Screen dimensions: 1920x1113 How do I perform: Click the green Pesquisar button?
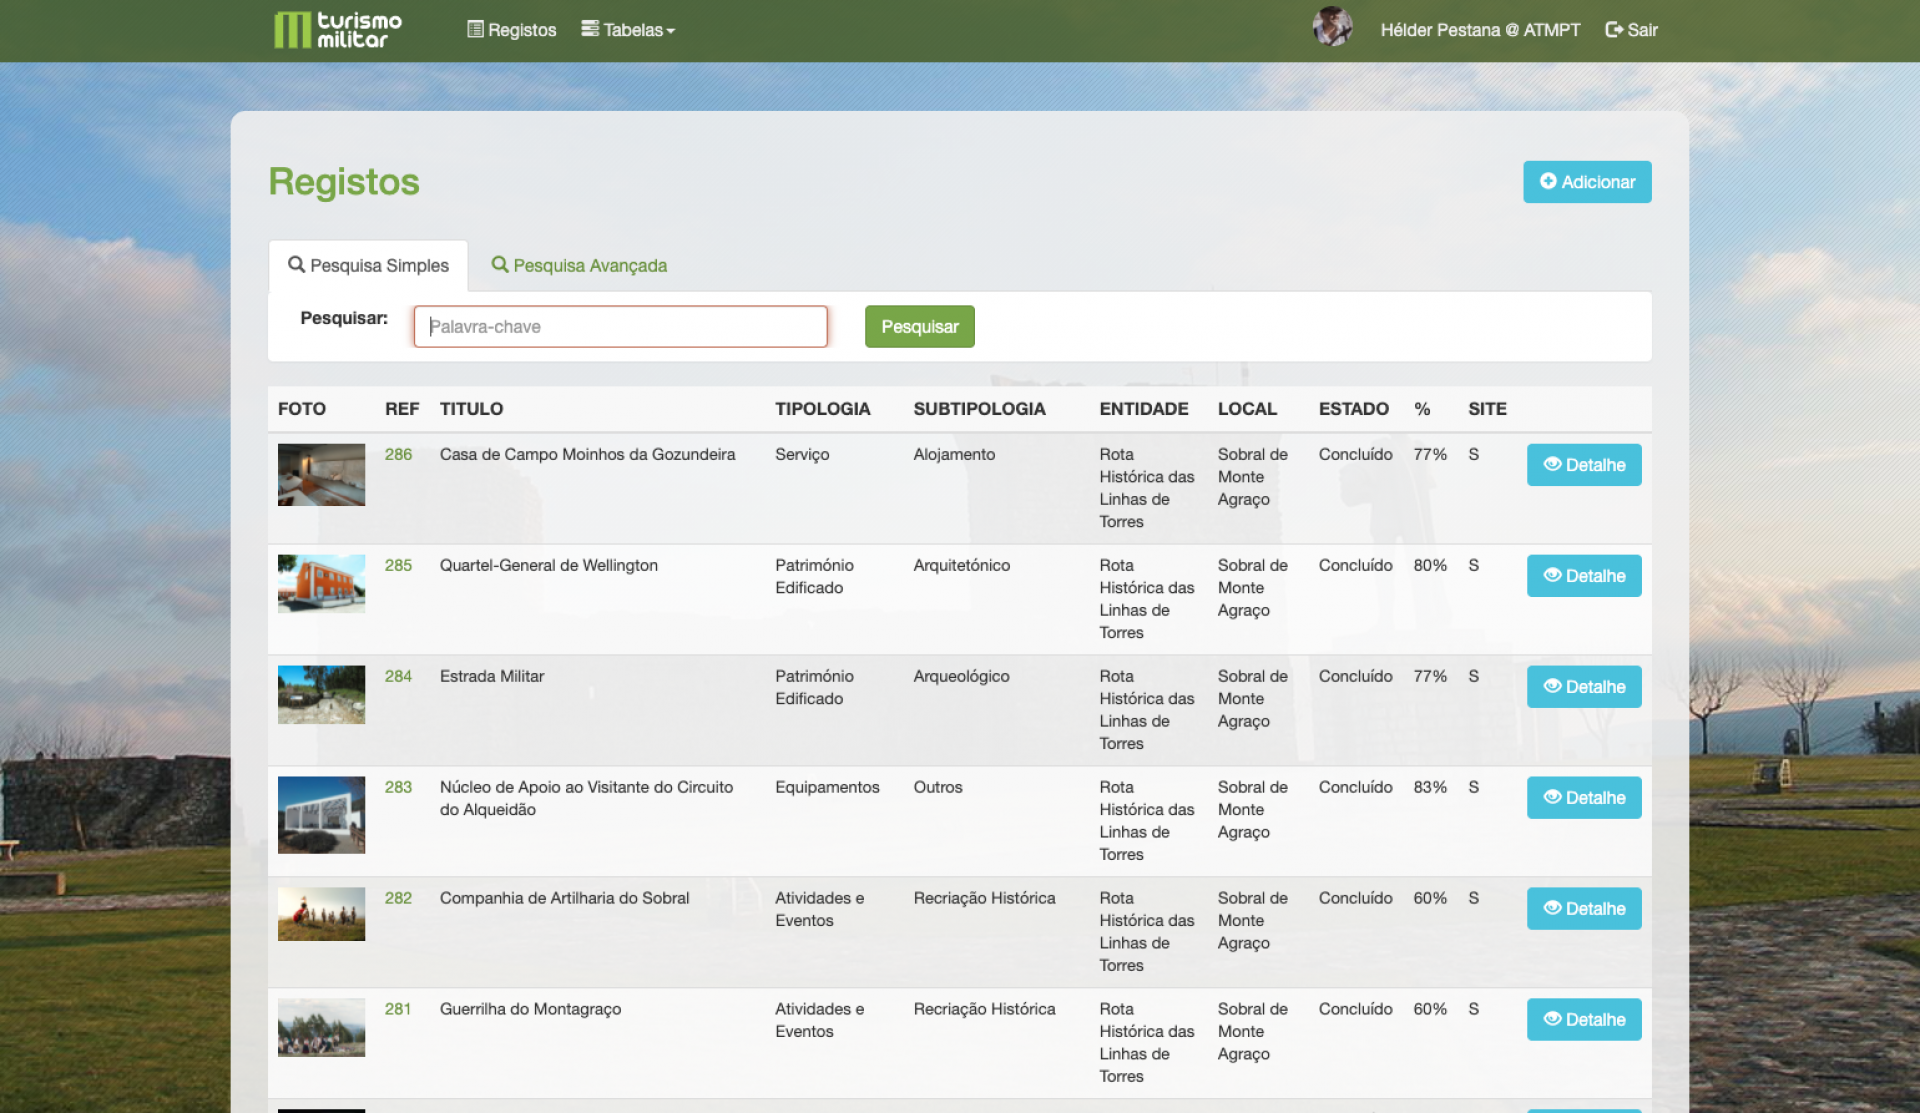click(x=919, y=326)
